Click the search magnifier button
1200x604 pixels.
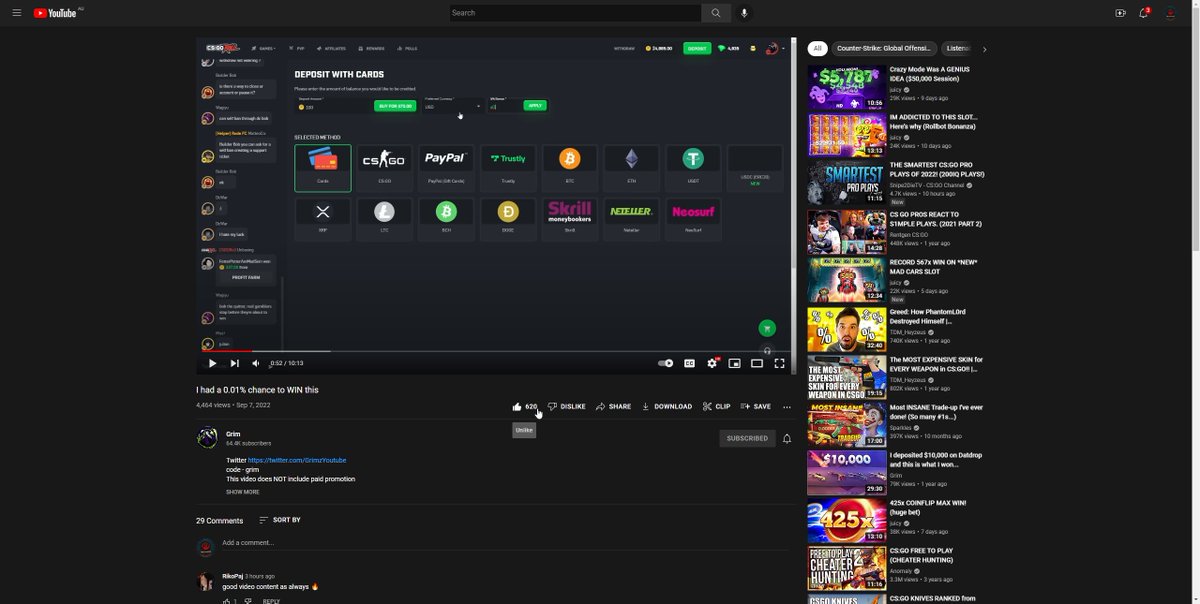coord(716,13)
